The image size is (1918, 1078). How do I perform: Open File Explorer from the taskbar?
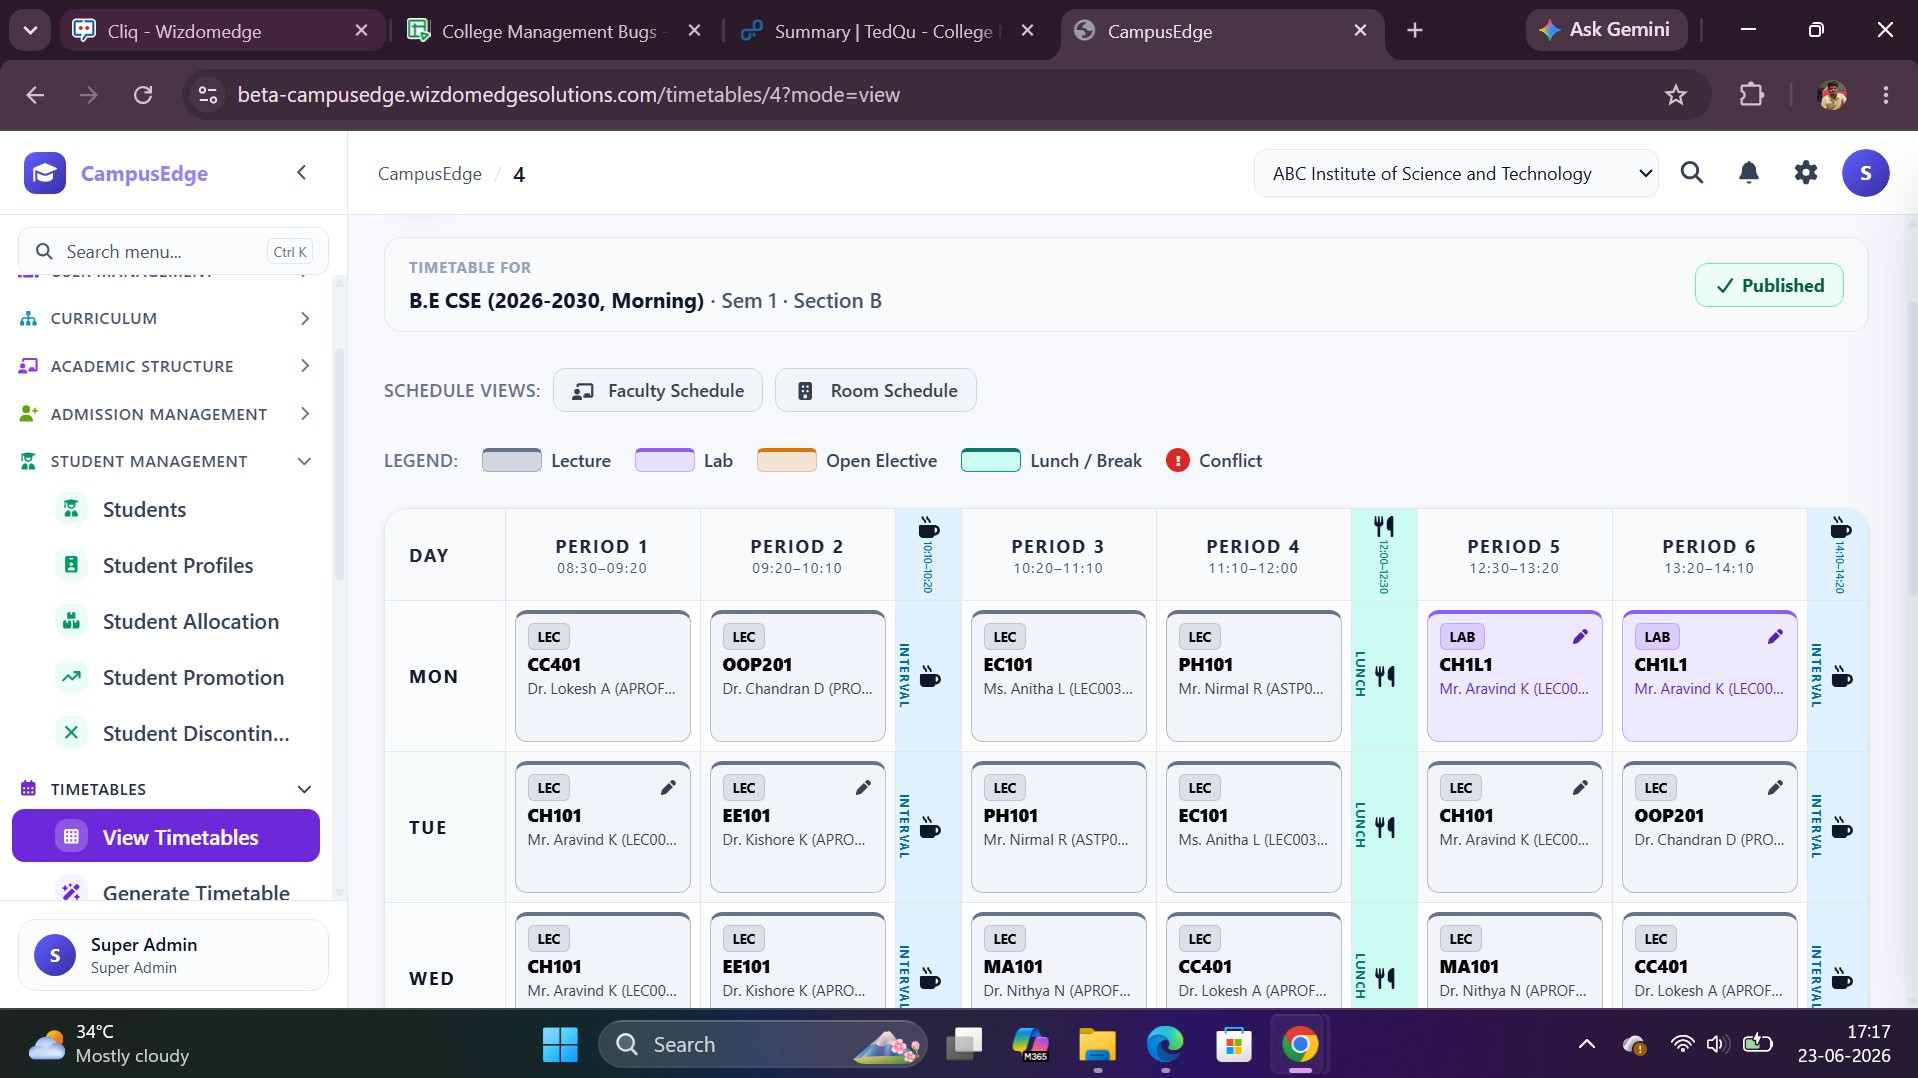click(1097, 1045)
